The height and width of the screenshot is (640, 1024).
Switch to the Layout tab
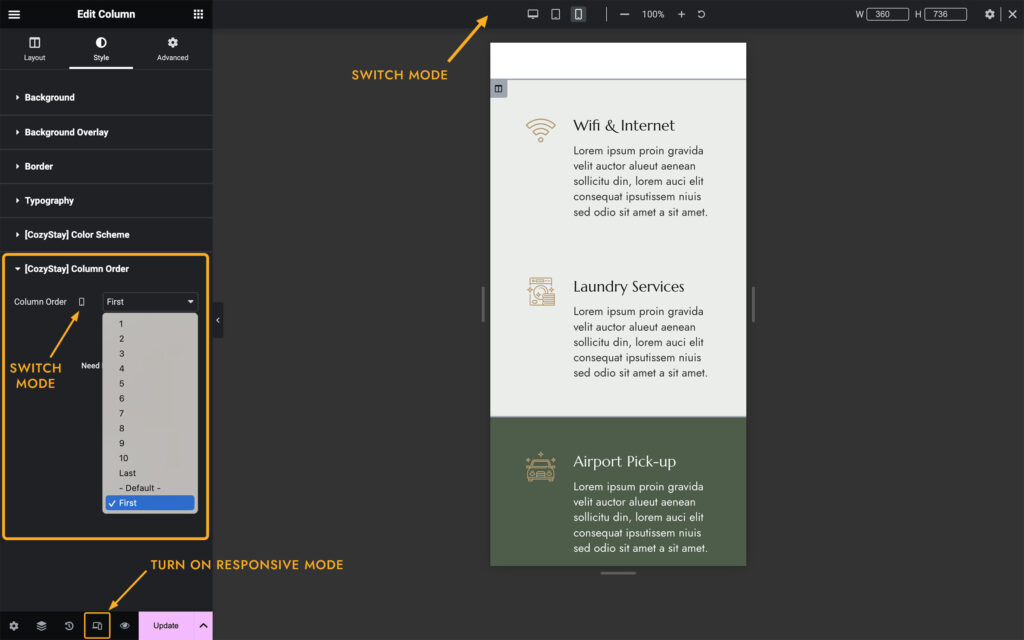tap(34, 48)
